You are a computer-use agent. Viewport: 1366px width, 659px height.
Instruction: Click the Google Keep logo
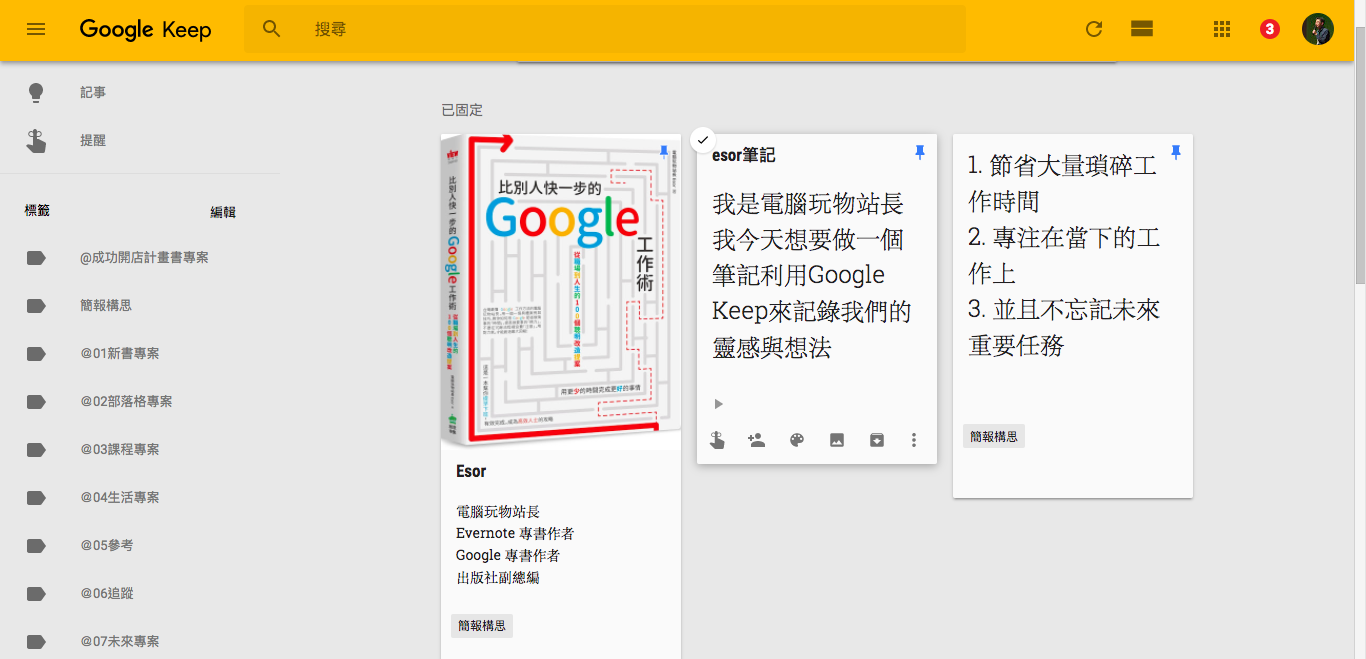click(145, 29)
